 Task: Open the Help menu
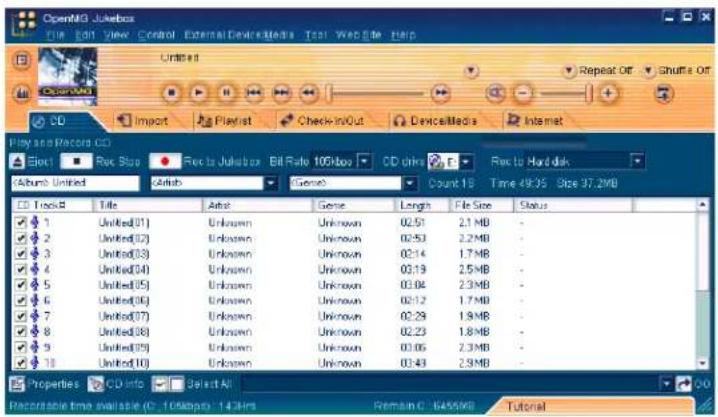pyautogui.click(x=403, y=35)
